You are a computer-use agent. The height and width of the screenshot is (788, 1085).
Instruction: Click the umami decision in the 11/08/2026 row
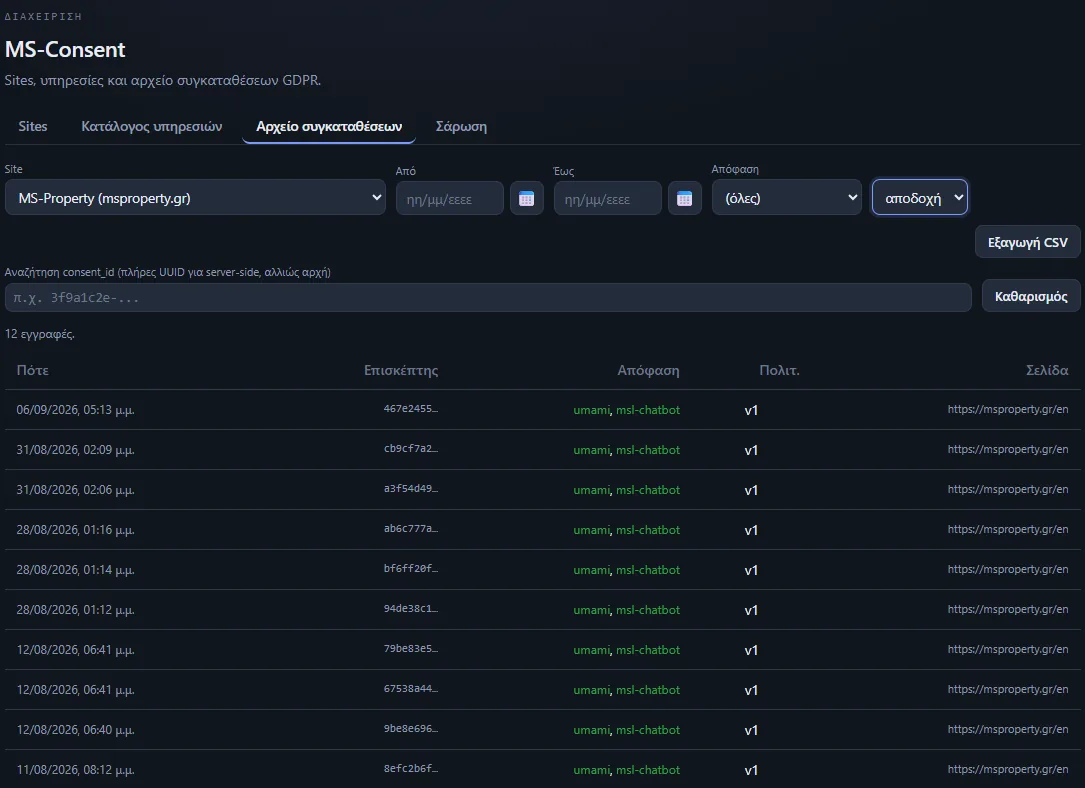point(592,770)
